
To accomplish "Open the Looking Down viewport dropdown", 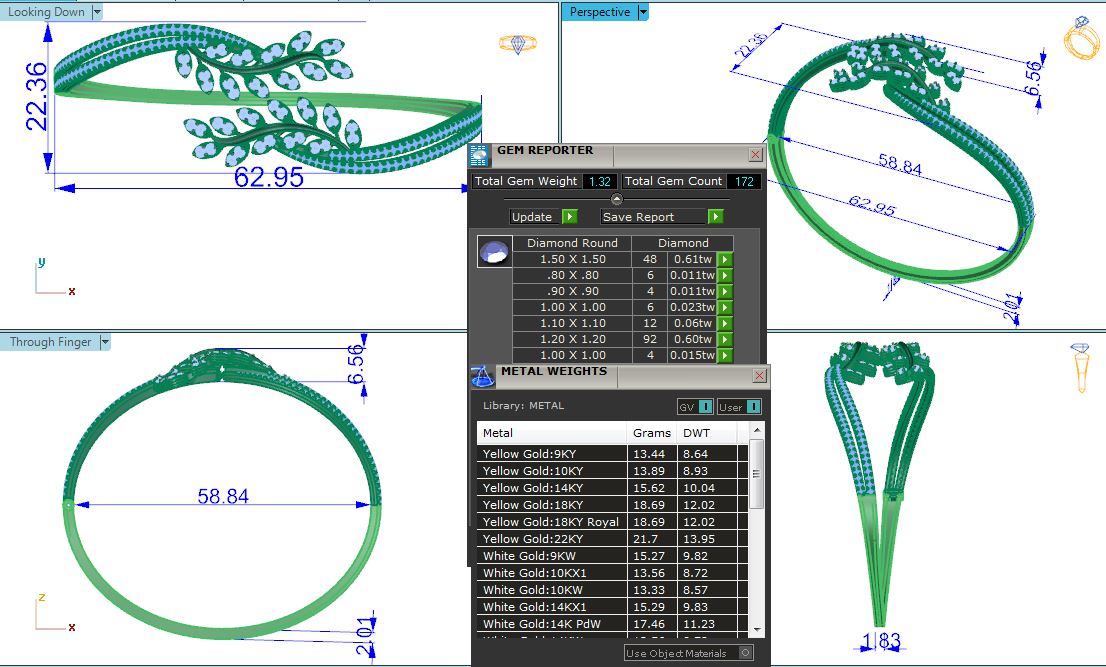I will point(97,12).
